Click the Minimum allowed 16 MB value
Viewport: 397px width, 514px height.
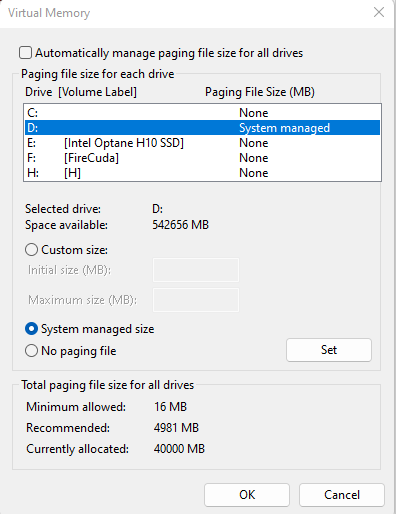170,407
